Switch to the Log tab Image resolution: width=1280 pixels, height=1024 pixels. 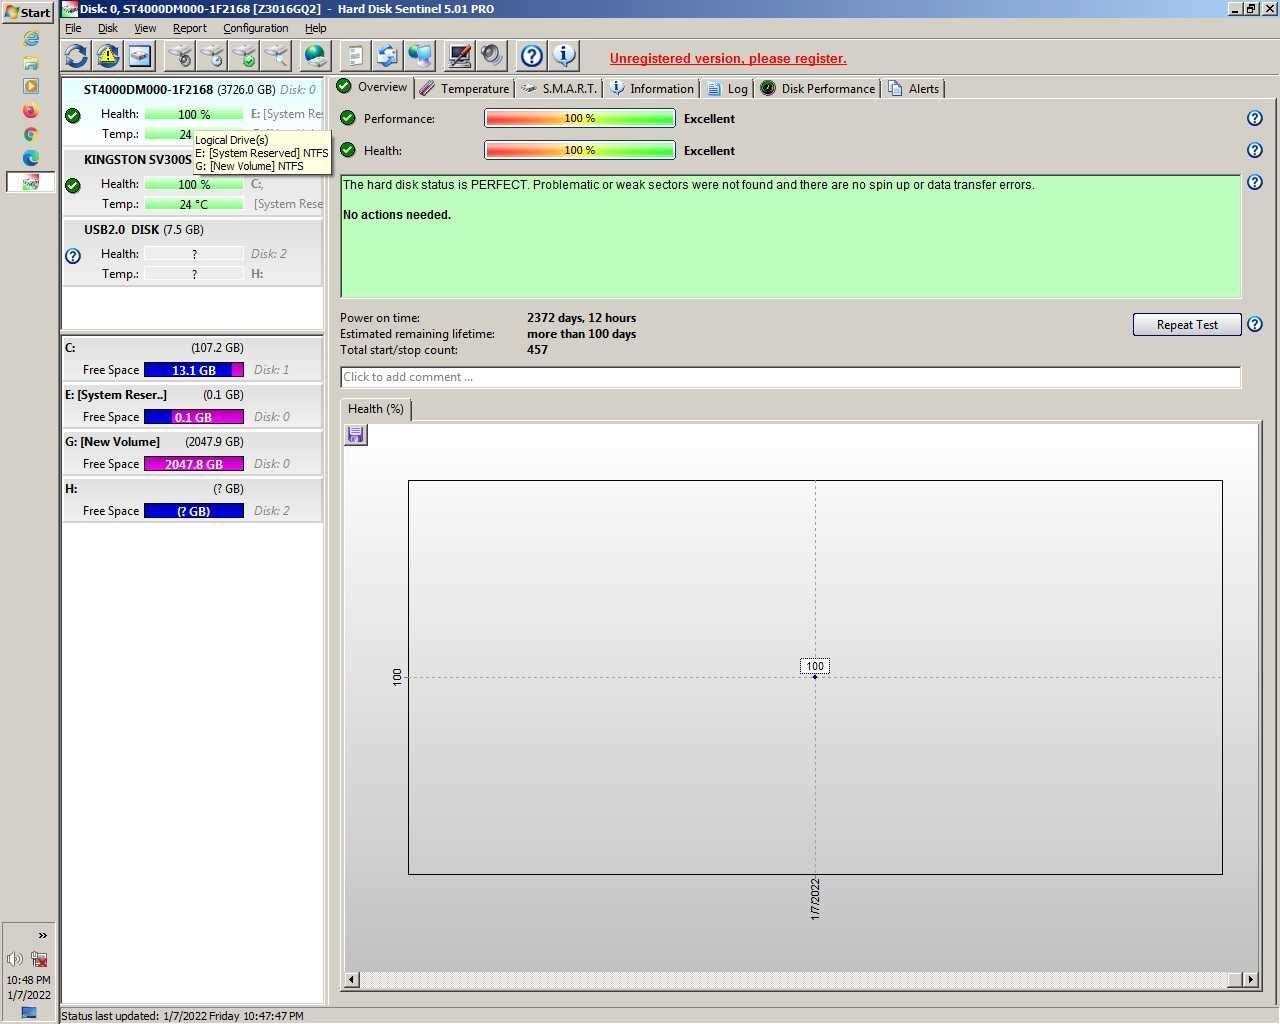[x=727, y=88]
